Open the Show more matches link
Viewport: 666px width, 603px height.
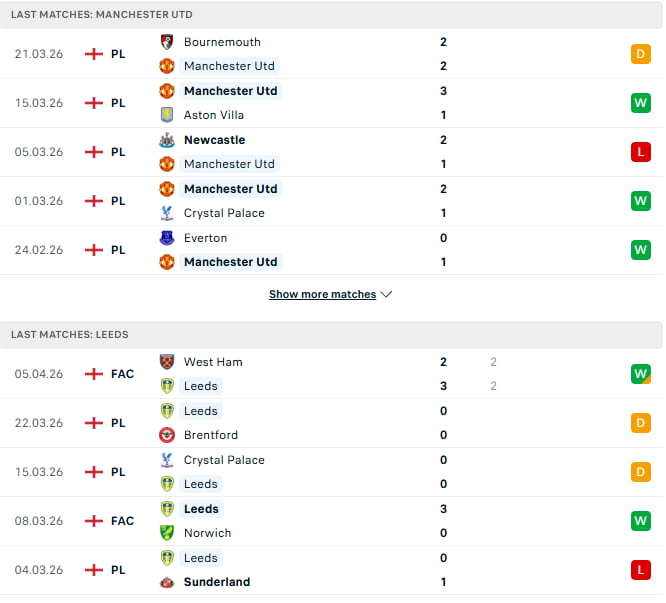tap(322, 295)
